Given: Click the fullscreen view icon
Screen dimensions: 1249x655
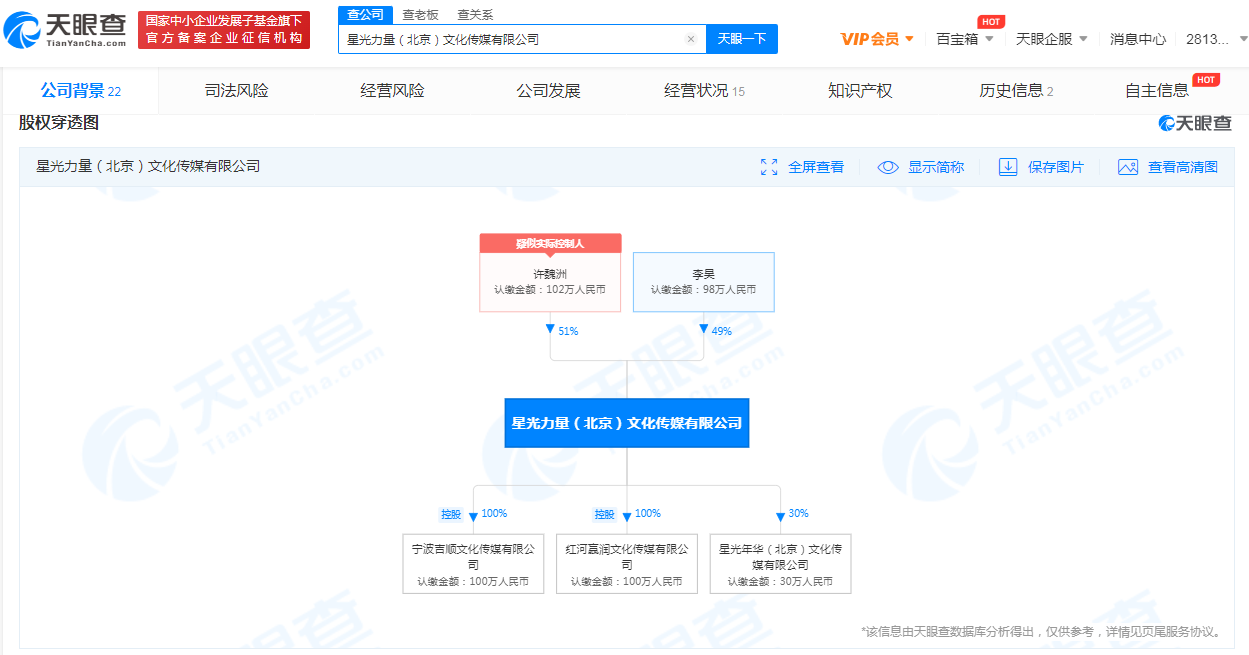Looking at the screenshot, I should 769,167.
